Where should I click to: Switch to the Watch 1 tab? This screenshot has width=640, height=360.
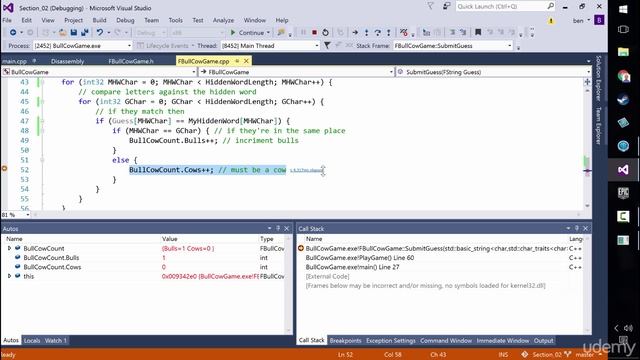click(56, 340)
